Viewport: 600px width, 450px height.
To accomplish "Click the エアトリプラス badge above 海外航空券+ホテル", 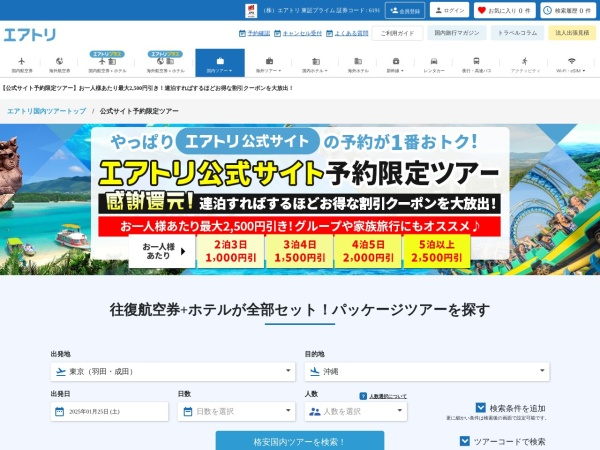I will click(165, 54).
